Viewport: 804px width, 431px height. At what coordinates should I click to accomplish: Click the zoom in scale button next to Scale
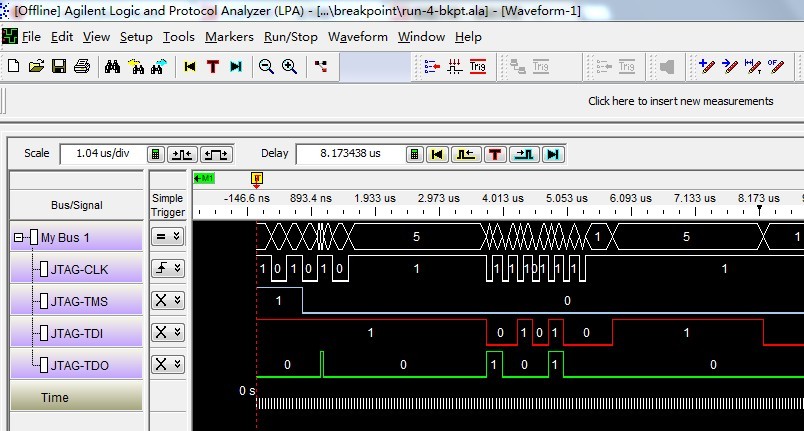tap(182, 154)
